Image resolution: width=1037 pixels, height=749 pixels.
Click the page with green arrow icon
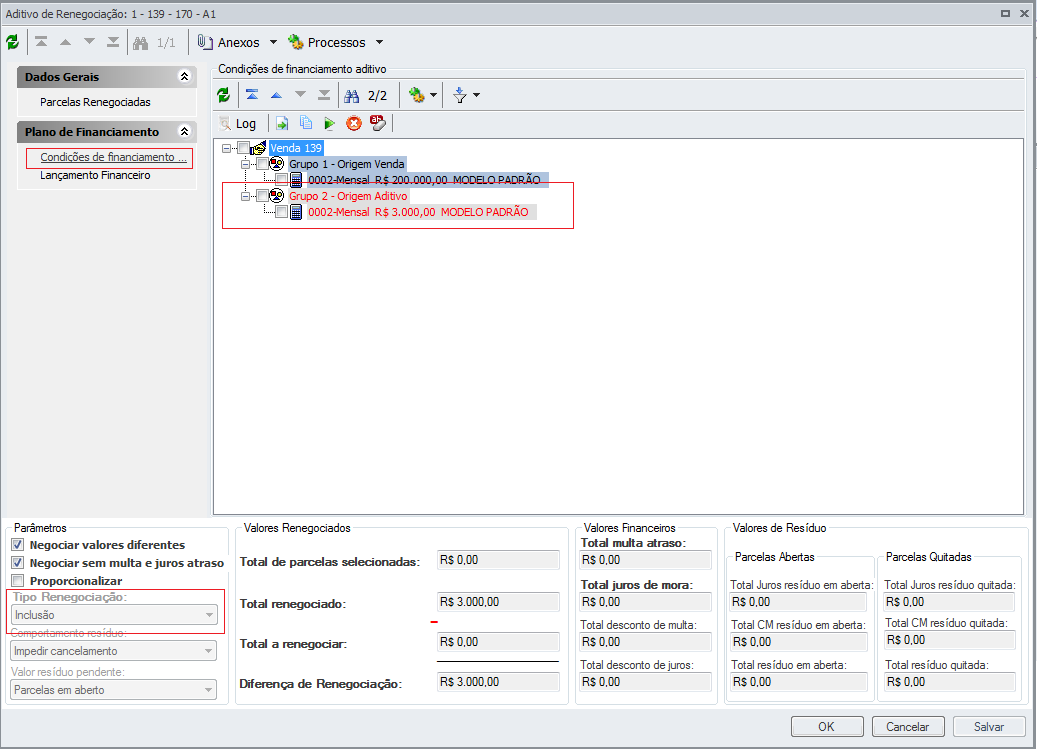pyautogui.click(x=282, y=124)
